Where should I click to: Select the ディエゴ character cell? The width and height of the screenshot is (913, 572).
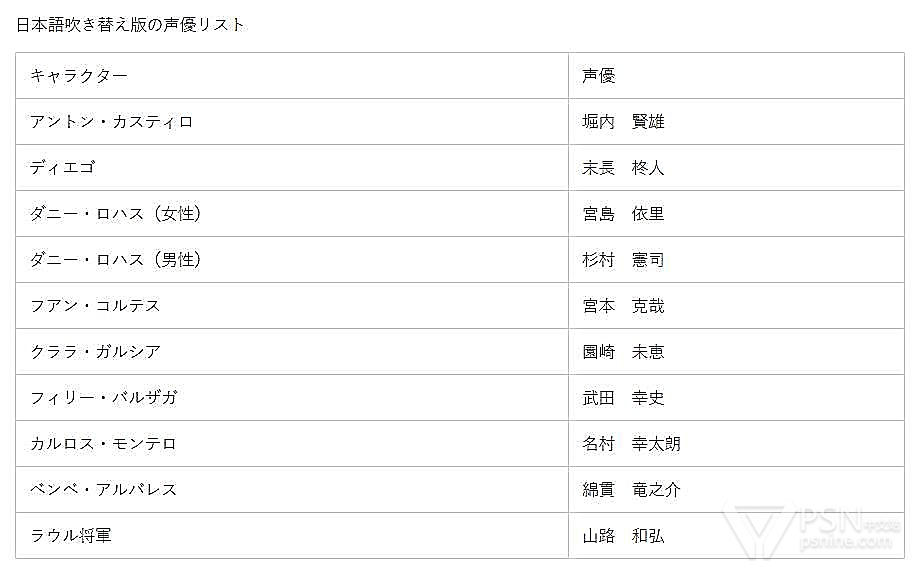click(x=62, y=168)
